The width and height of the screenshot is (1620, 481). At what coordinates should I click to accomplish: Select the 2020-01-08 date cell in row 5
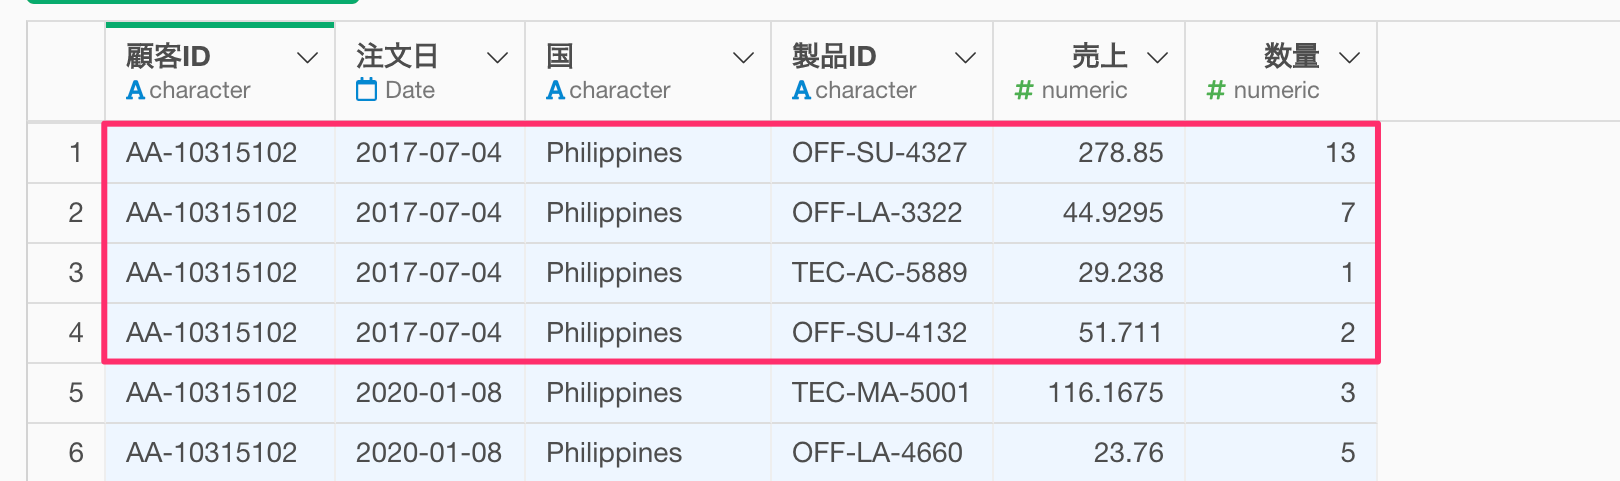430,393
